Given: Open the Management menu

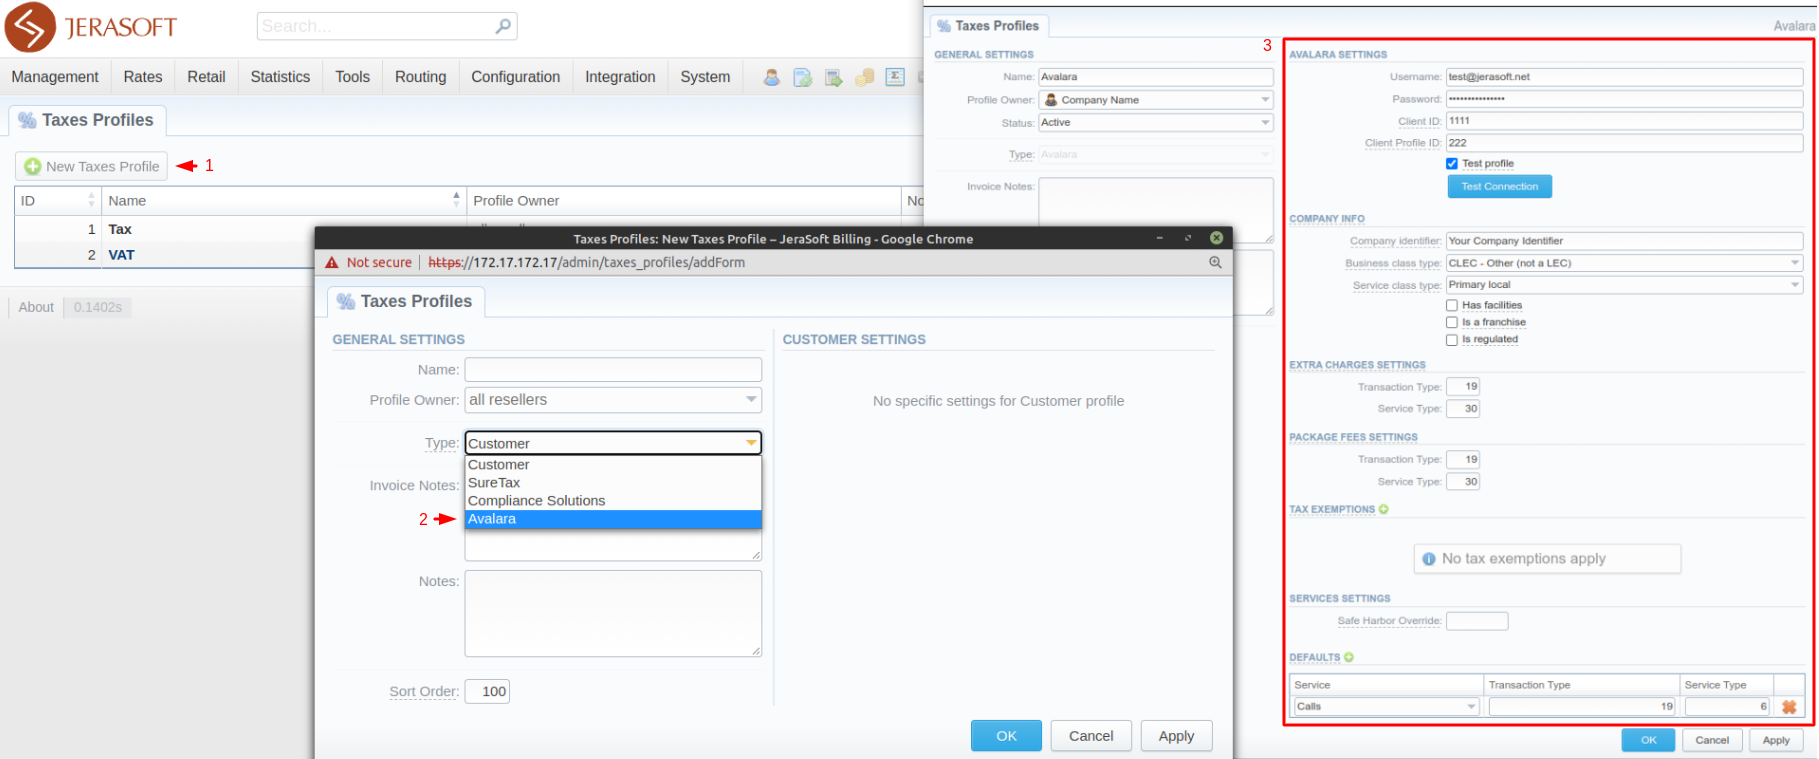Looking at the screenshot, I should point(55,77).
